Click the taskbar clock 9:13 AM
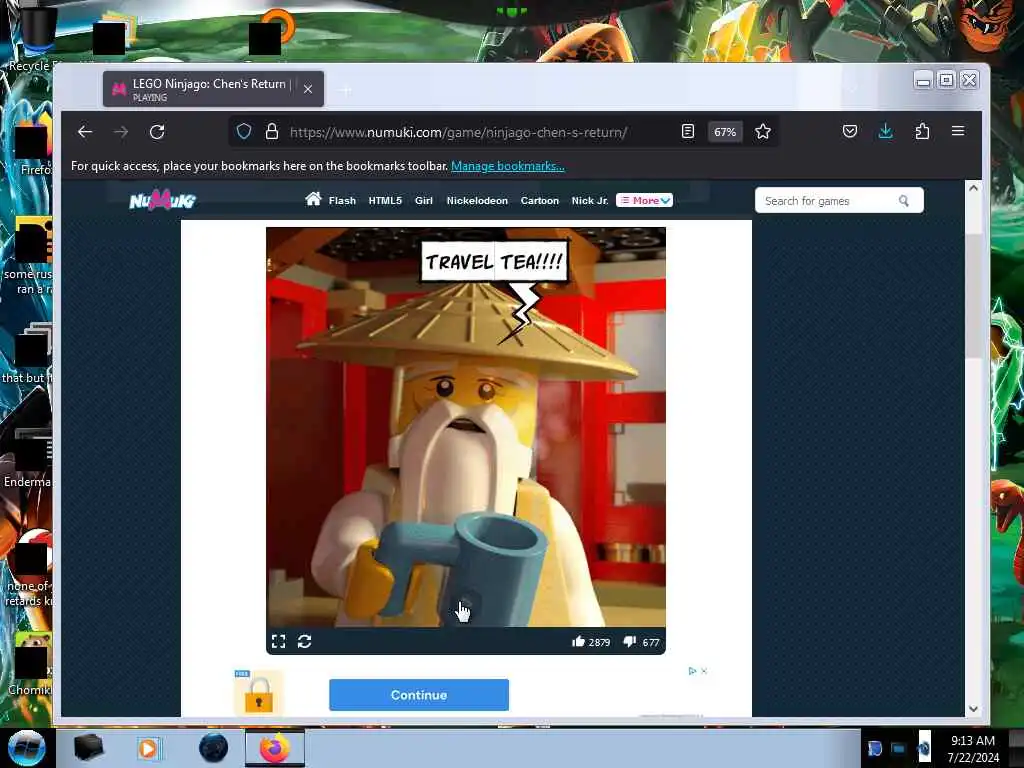The image size is (1024, 768). 973,741
